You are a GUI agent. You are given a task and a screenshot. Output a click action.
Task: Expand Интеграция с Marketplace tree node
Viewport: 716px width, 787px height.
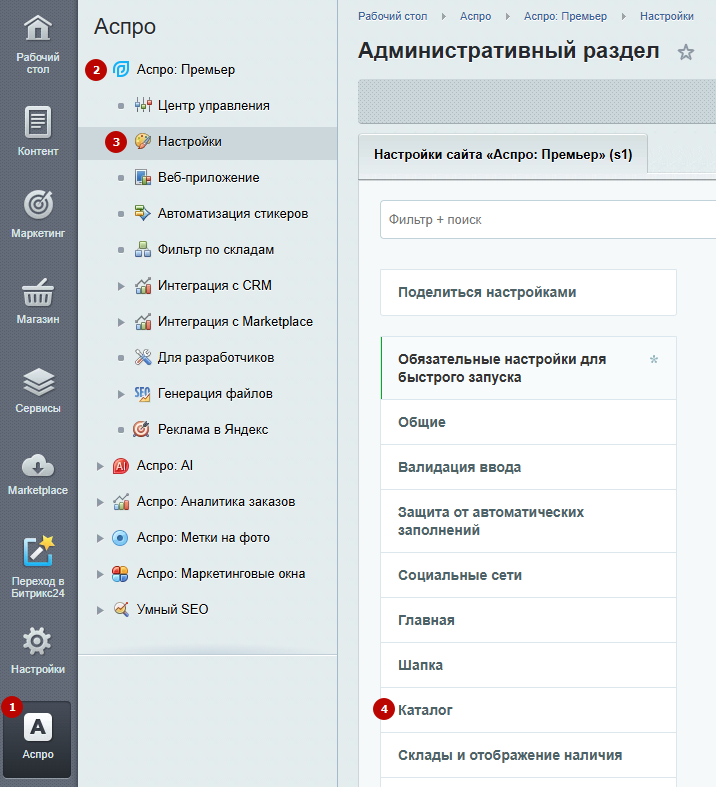(x=121, y=322)
